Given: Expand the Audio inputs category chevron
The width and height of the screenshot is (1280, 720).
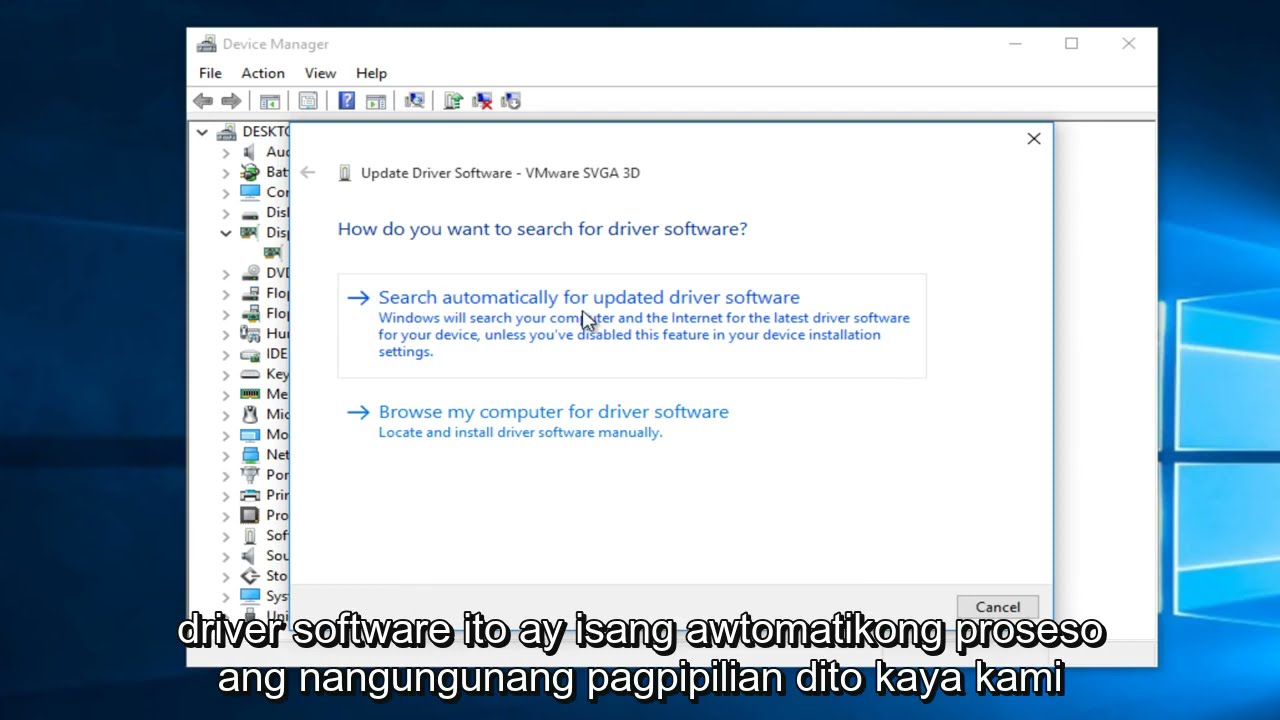Looking at the screenshot, I should 226,152.
